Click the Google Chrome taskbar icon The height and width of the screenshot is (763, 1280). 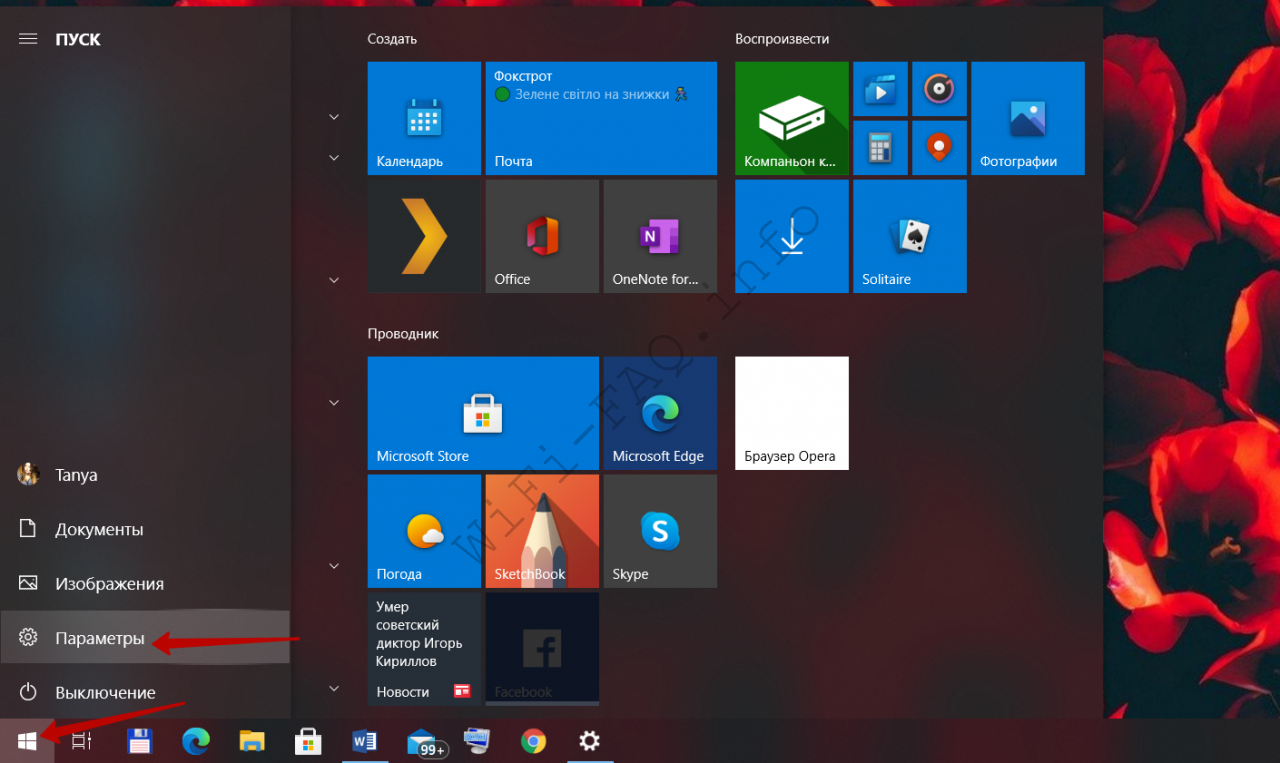pyautogui.click(x=533, y=741)
